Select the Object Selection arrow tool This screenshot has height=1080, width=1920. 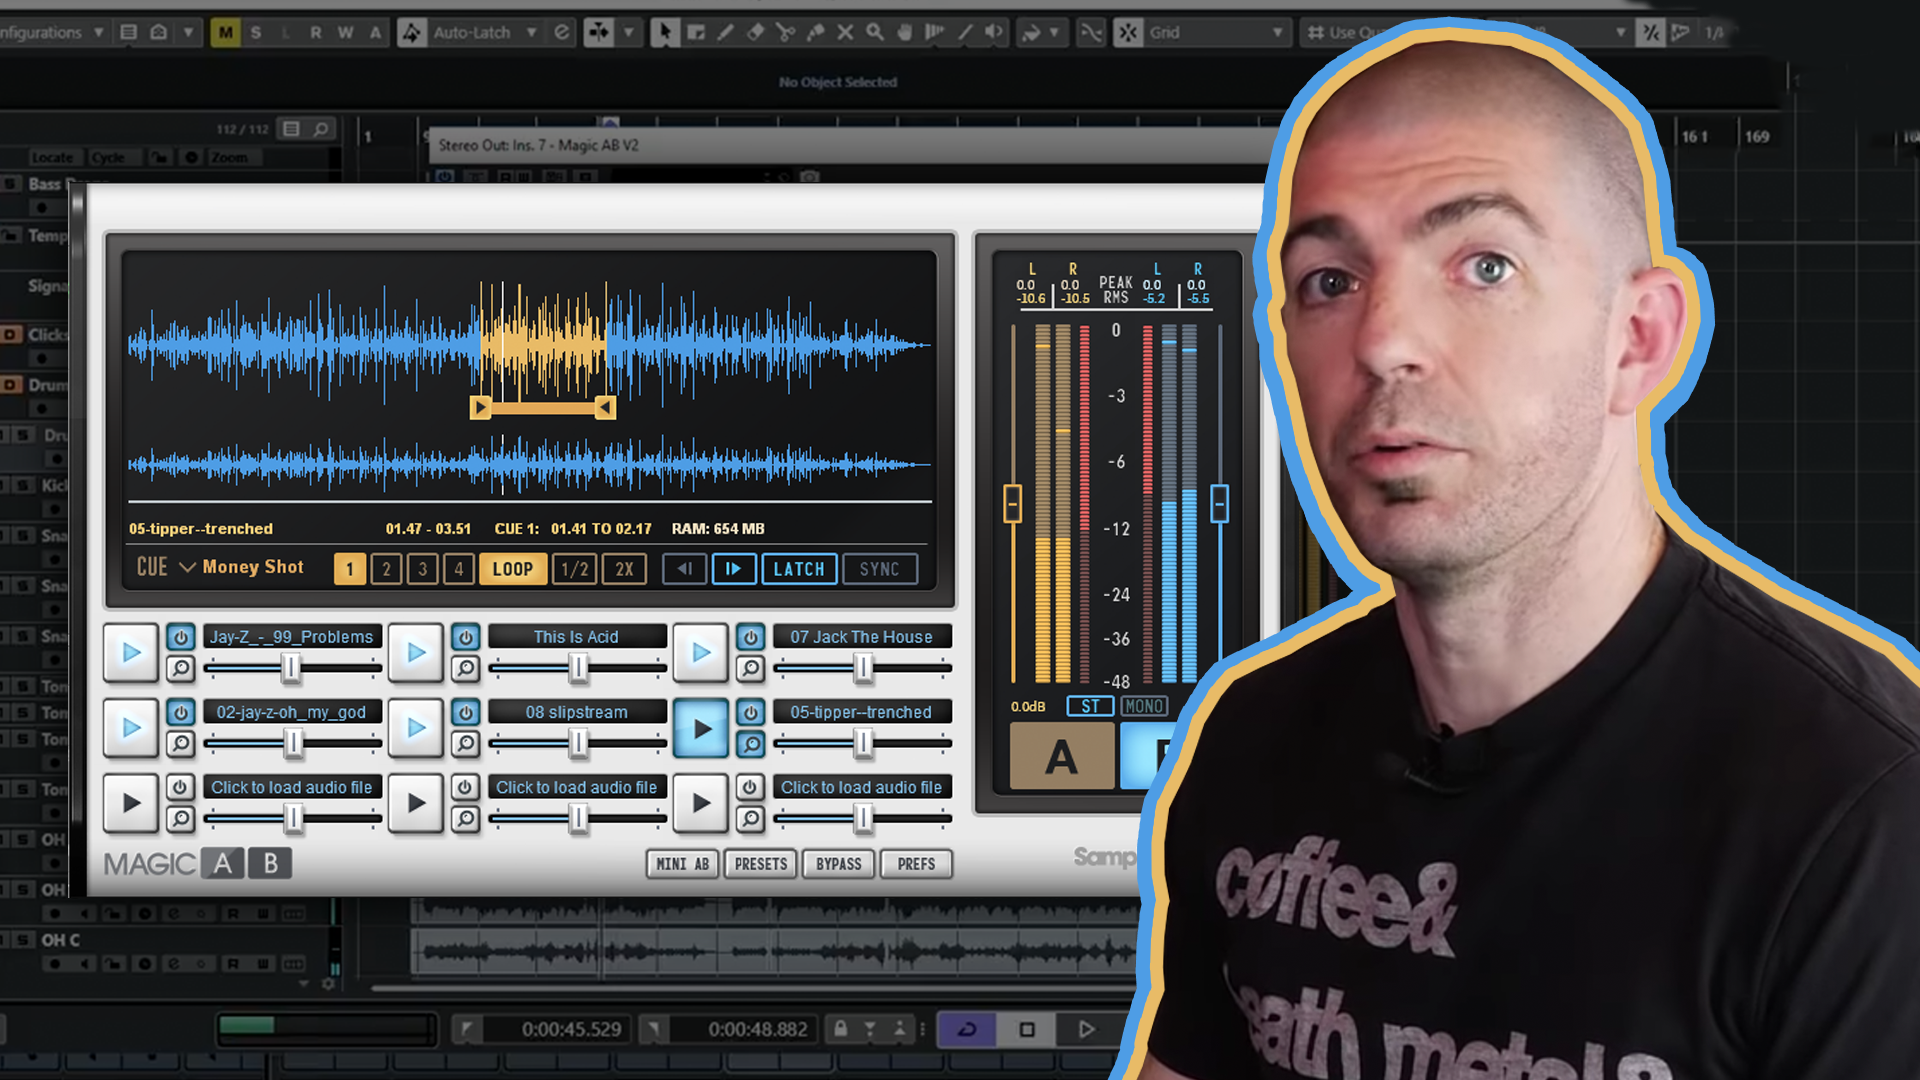[665, 32]
